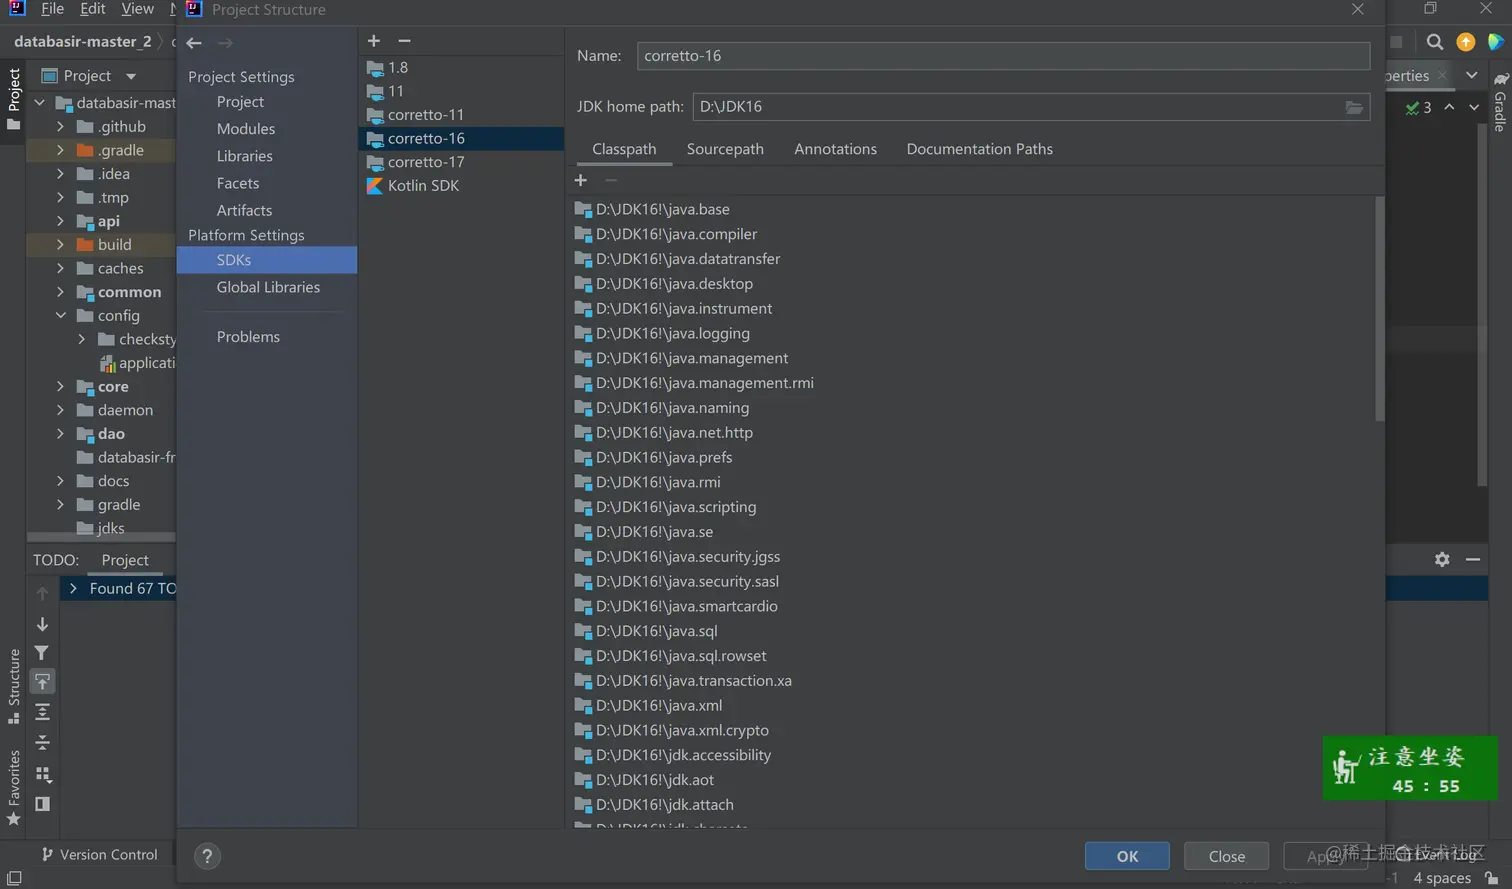Collapse the databasir-master root folder
Viewport: 1512px width, 889px height.
coord(40,103)
